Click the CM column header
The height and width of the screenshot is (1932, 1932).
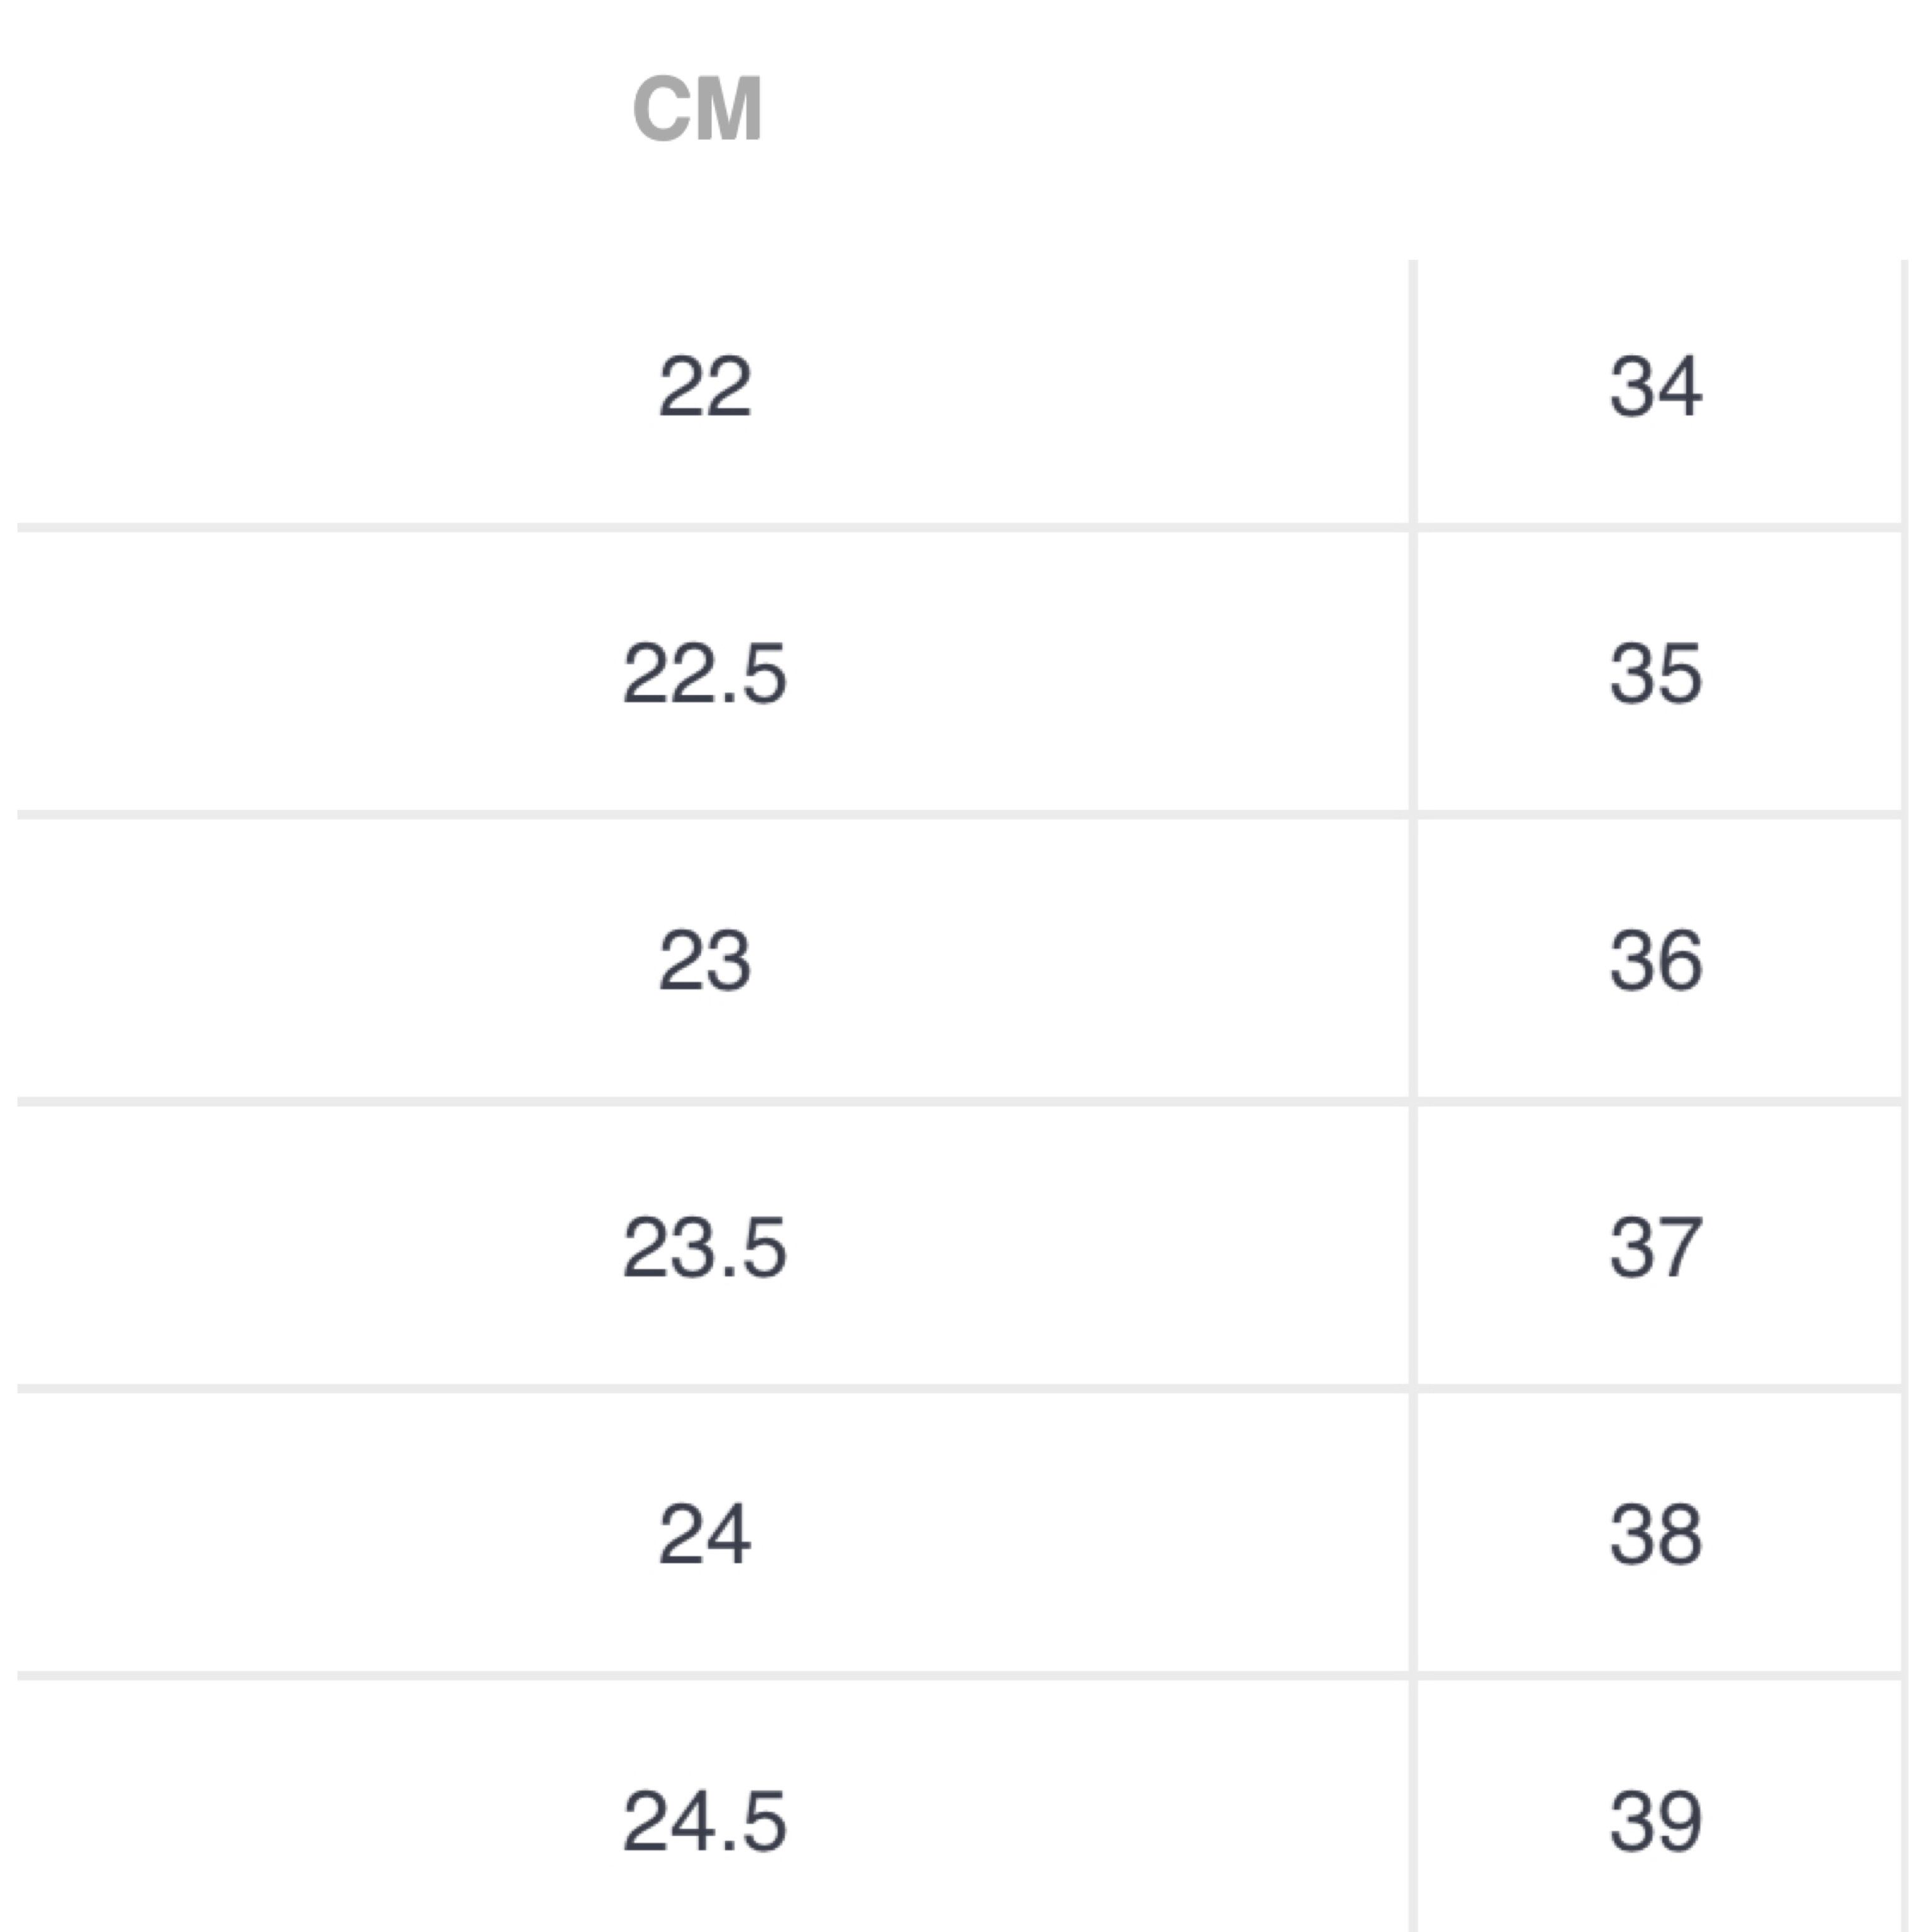pyautogui.click(x=698, y=109)
